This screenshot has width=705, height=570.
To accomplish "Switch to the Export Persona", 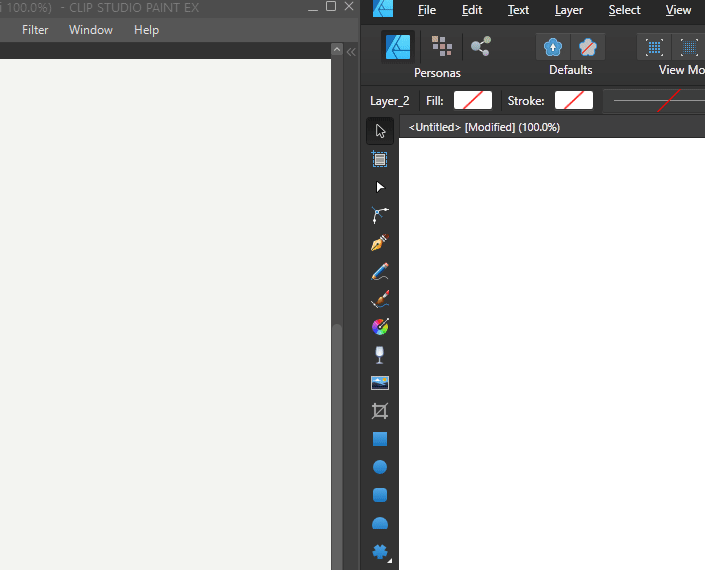I will pos(480,46).
